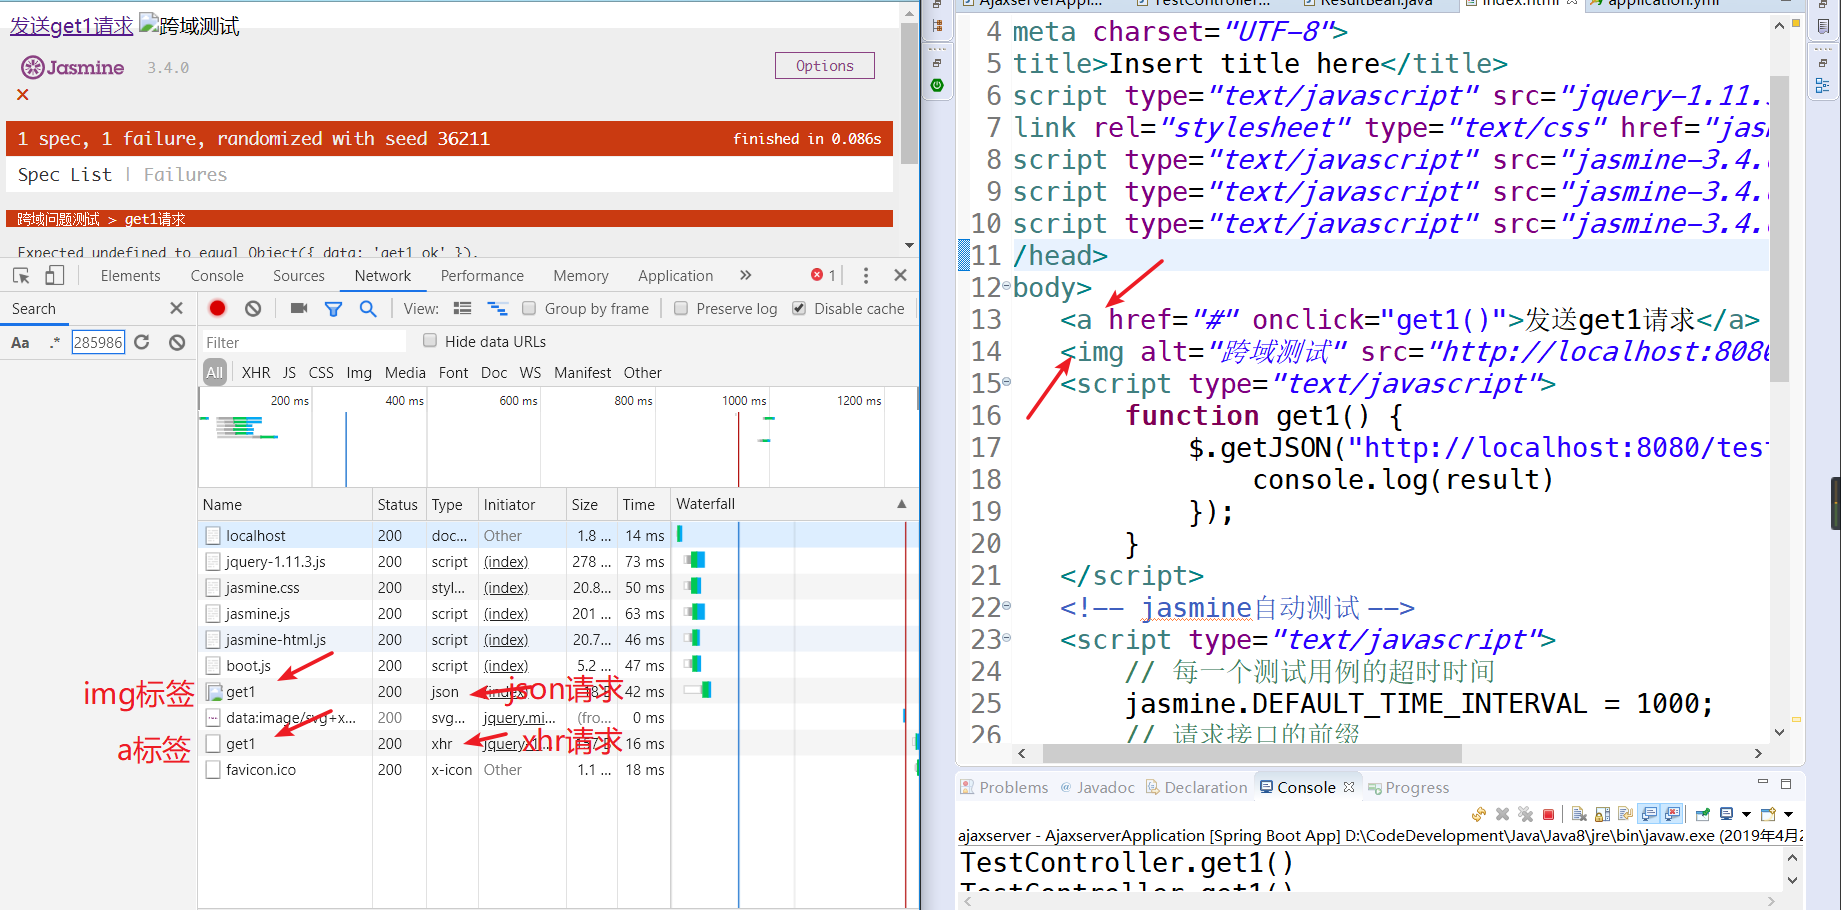Viewport: 1841px width, 910px height.
Task: Click the 发送get1请求 link
Action: click(x=71, y=26)
